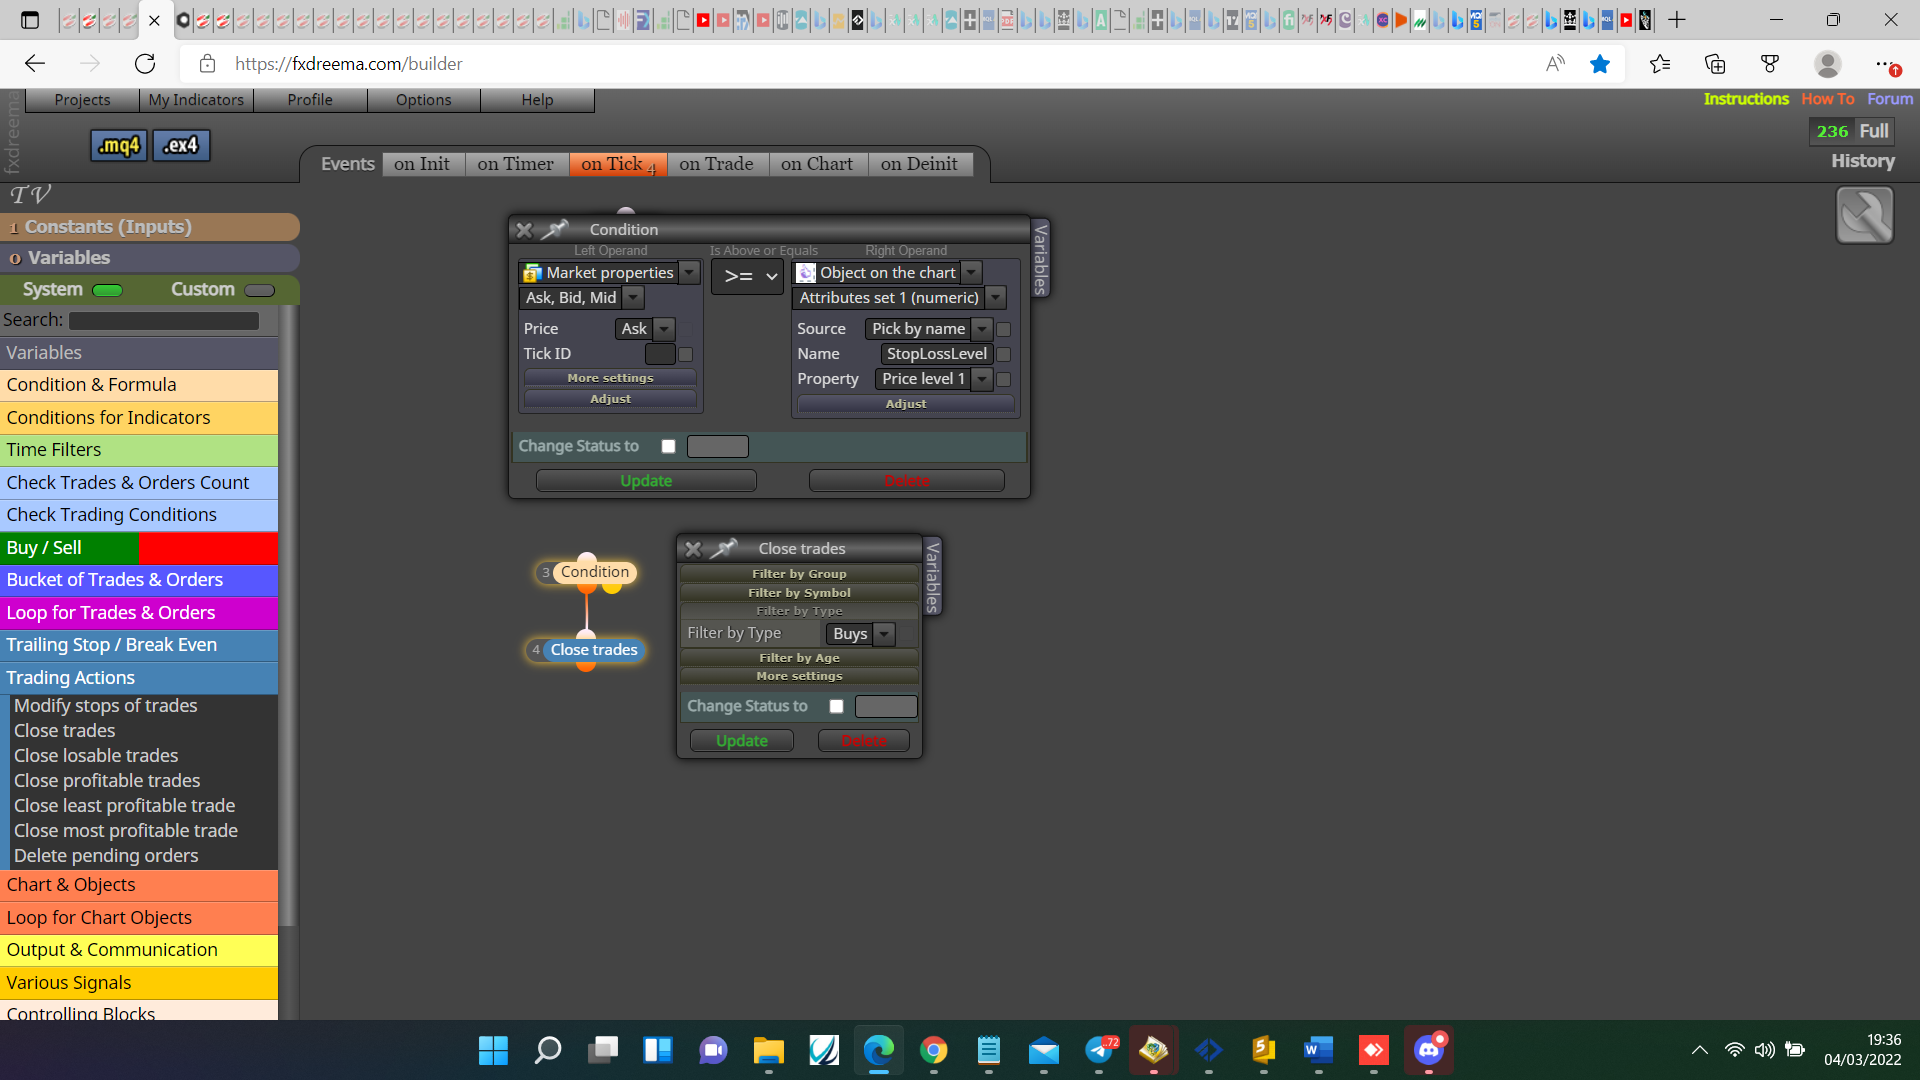Screen dimensions: 1920x1080
Task: Click the Buy / Sell red color block
Action: coord(208,548)
